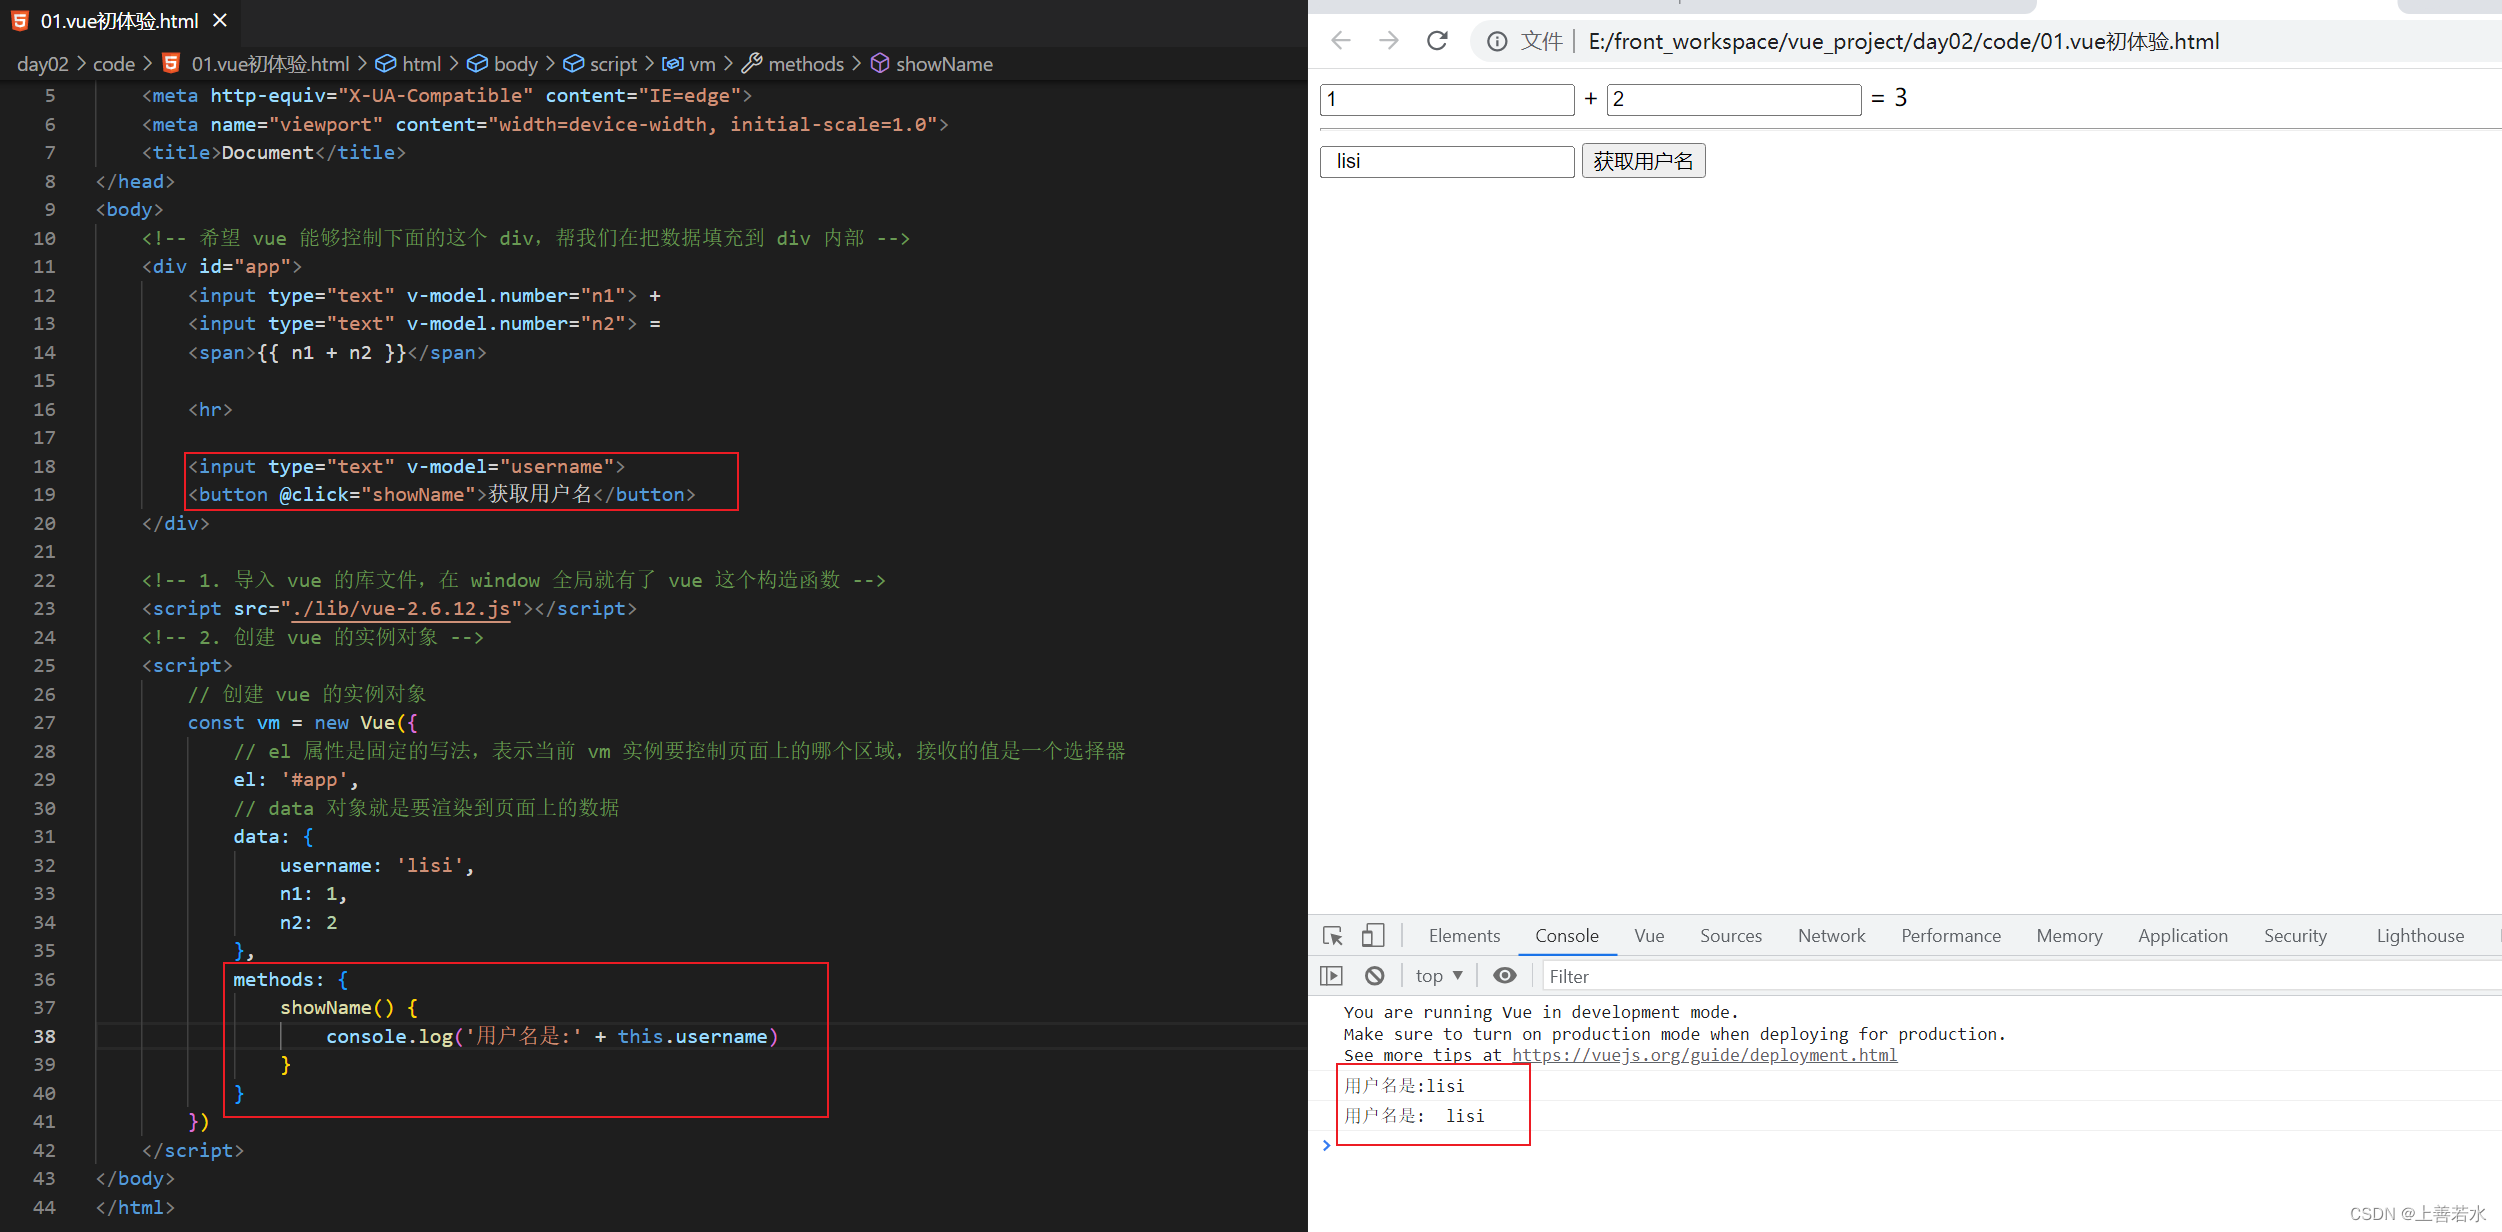Clear the console with the ban icon

[1375, 976]
